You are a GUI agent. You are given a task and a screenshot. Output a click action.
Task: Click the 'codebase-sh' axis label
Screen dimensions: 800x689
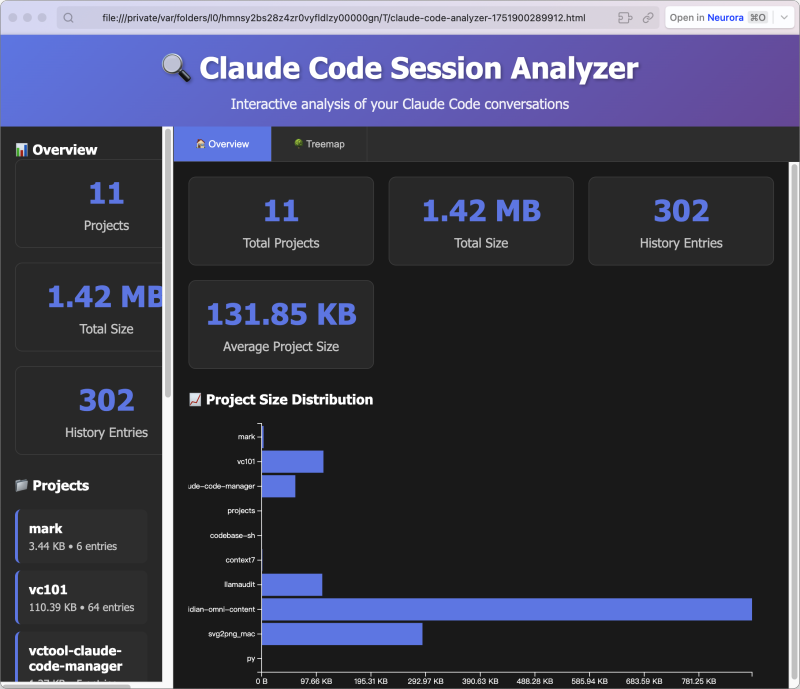[x=232, y=535]
